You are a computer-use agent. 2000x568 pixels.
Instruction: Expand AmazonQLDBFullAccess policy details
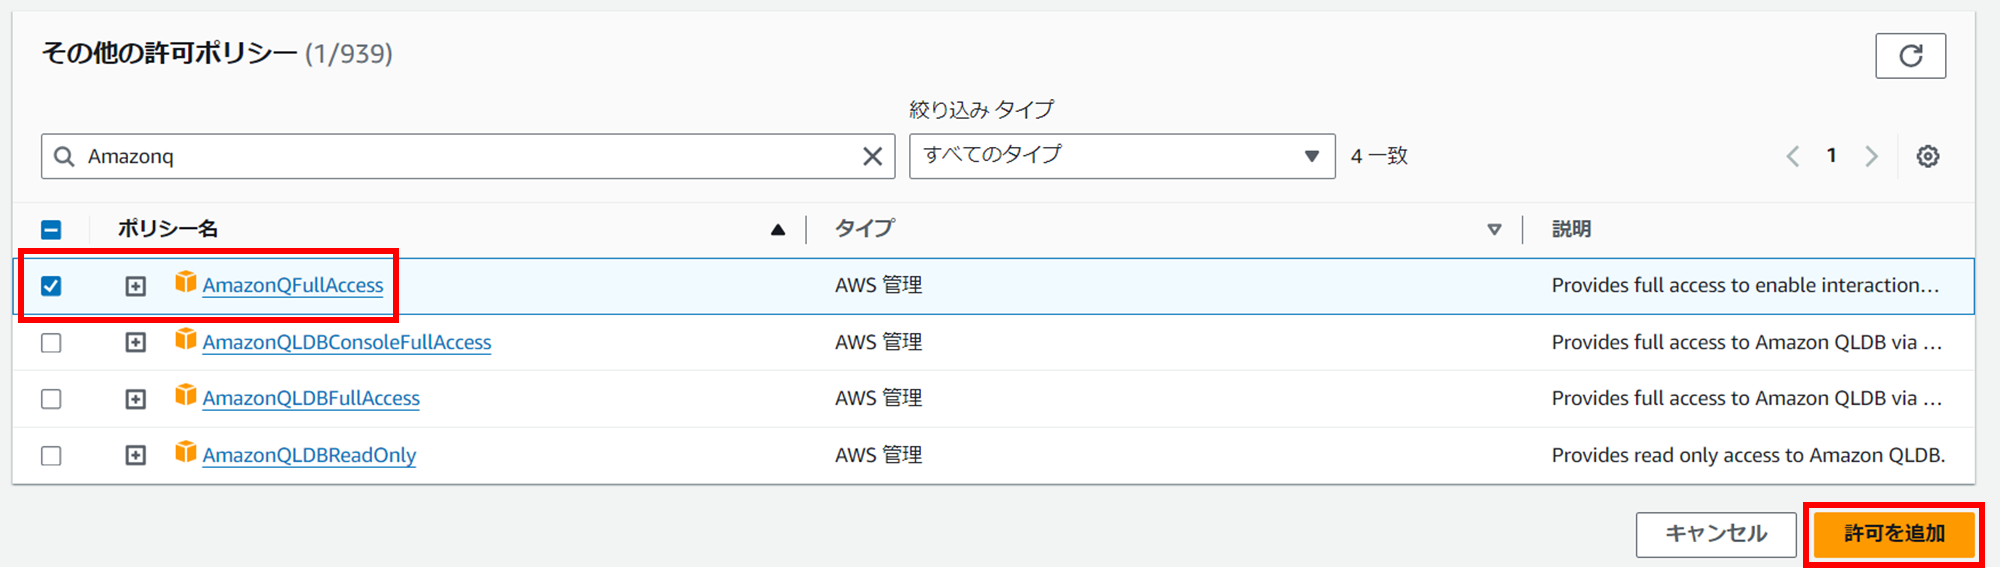(135, 399)
